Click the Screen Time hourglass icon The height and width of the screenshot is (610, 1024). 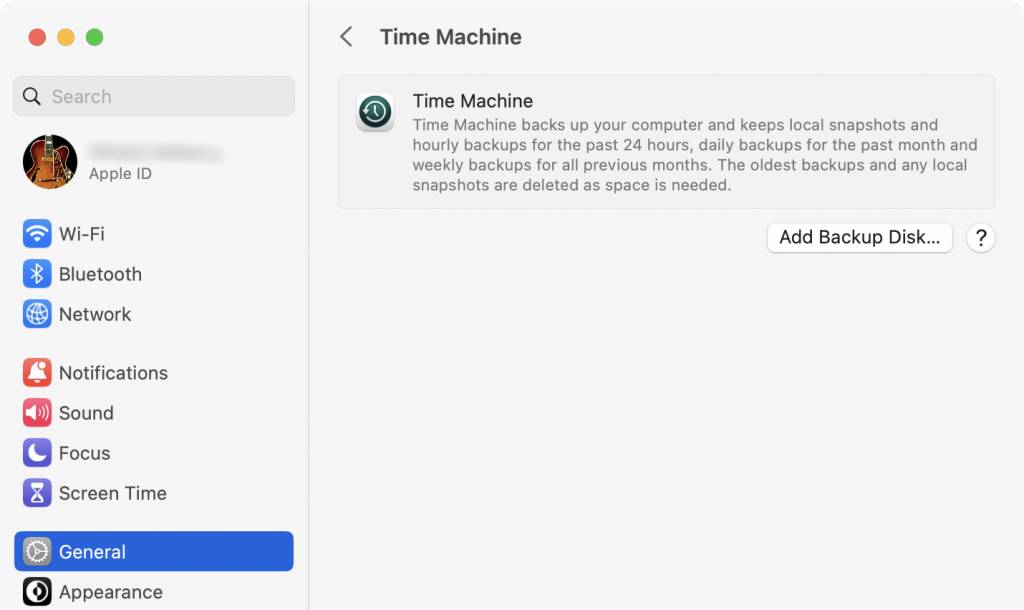(x=37, y=493)
